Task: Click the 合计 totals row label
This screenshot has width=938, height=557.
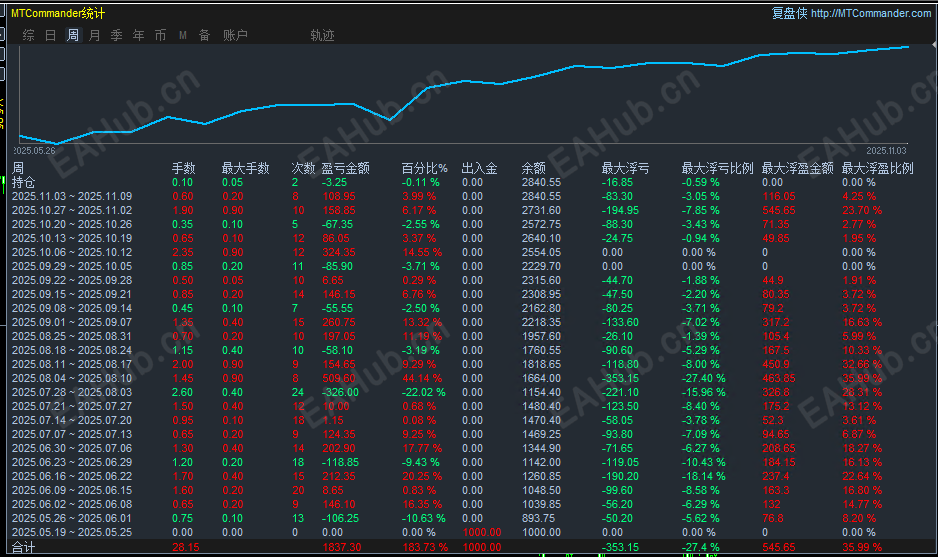Action: coord(23,547)
